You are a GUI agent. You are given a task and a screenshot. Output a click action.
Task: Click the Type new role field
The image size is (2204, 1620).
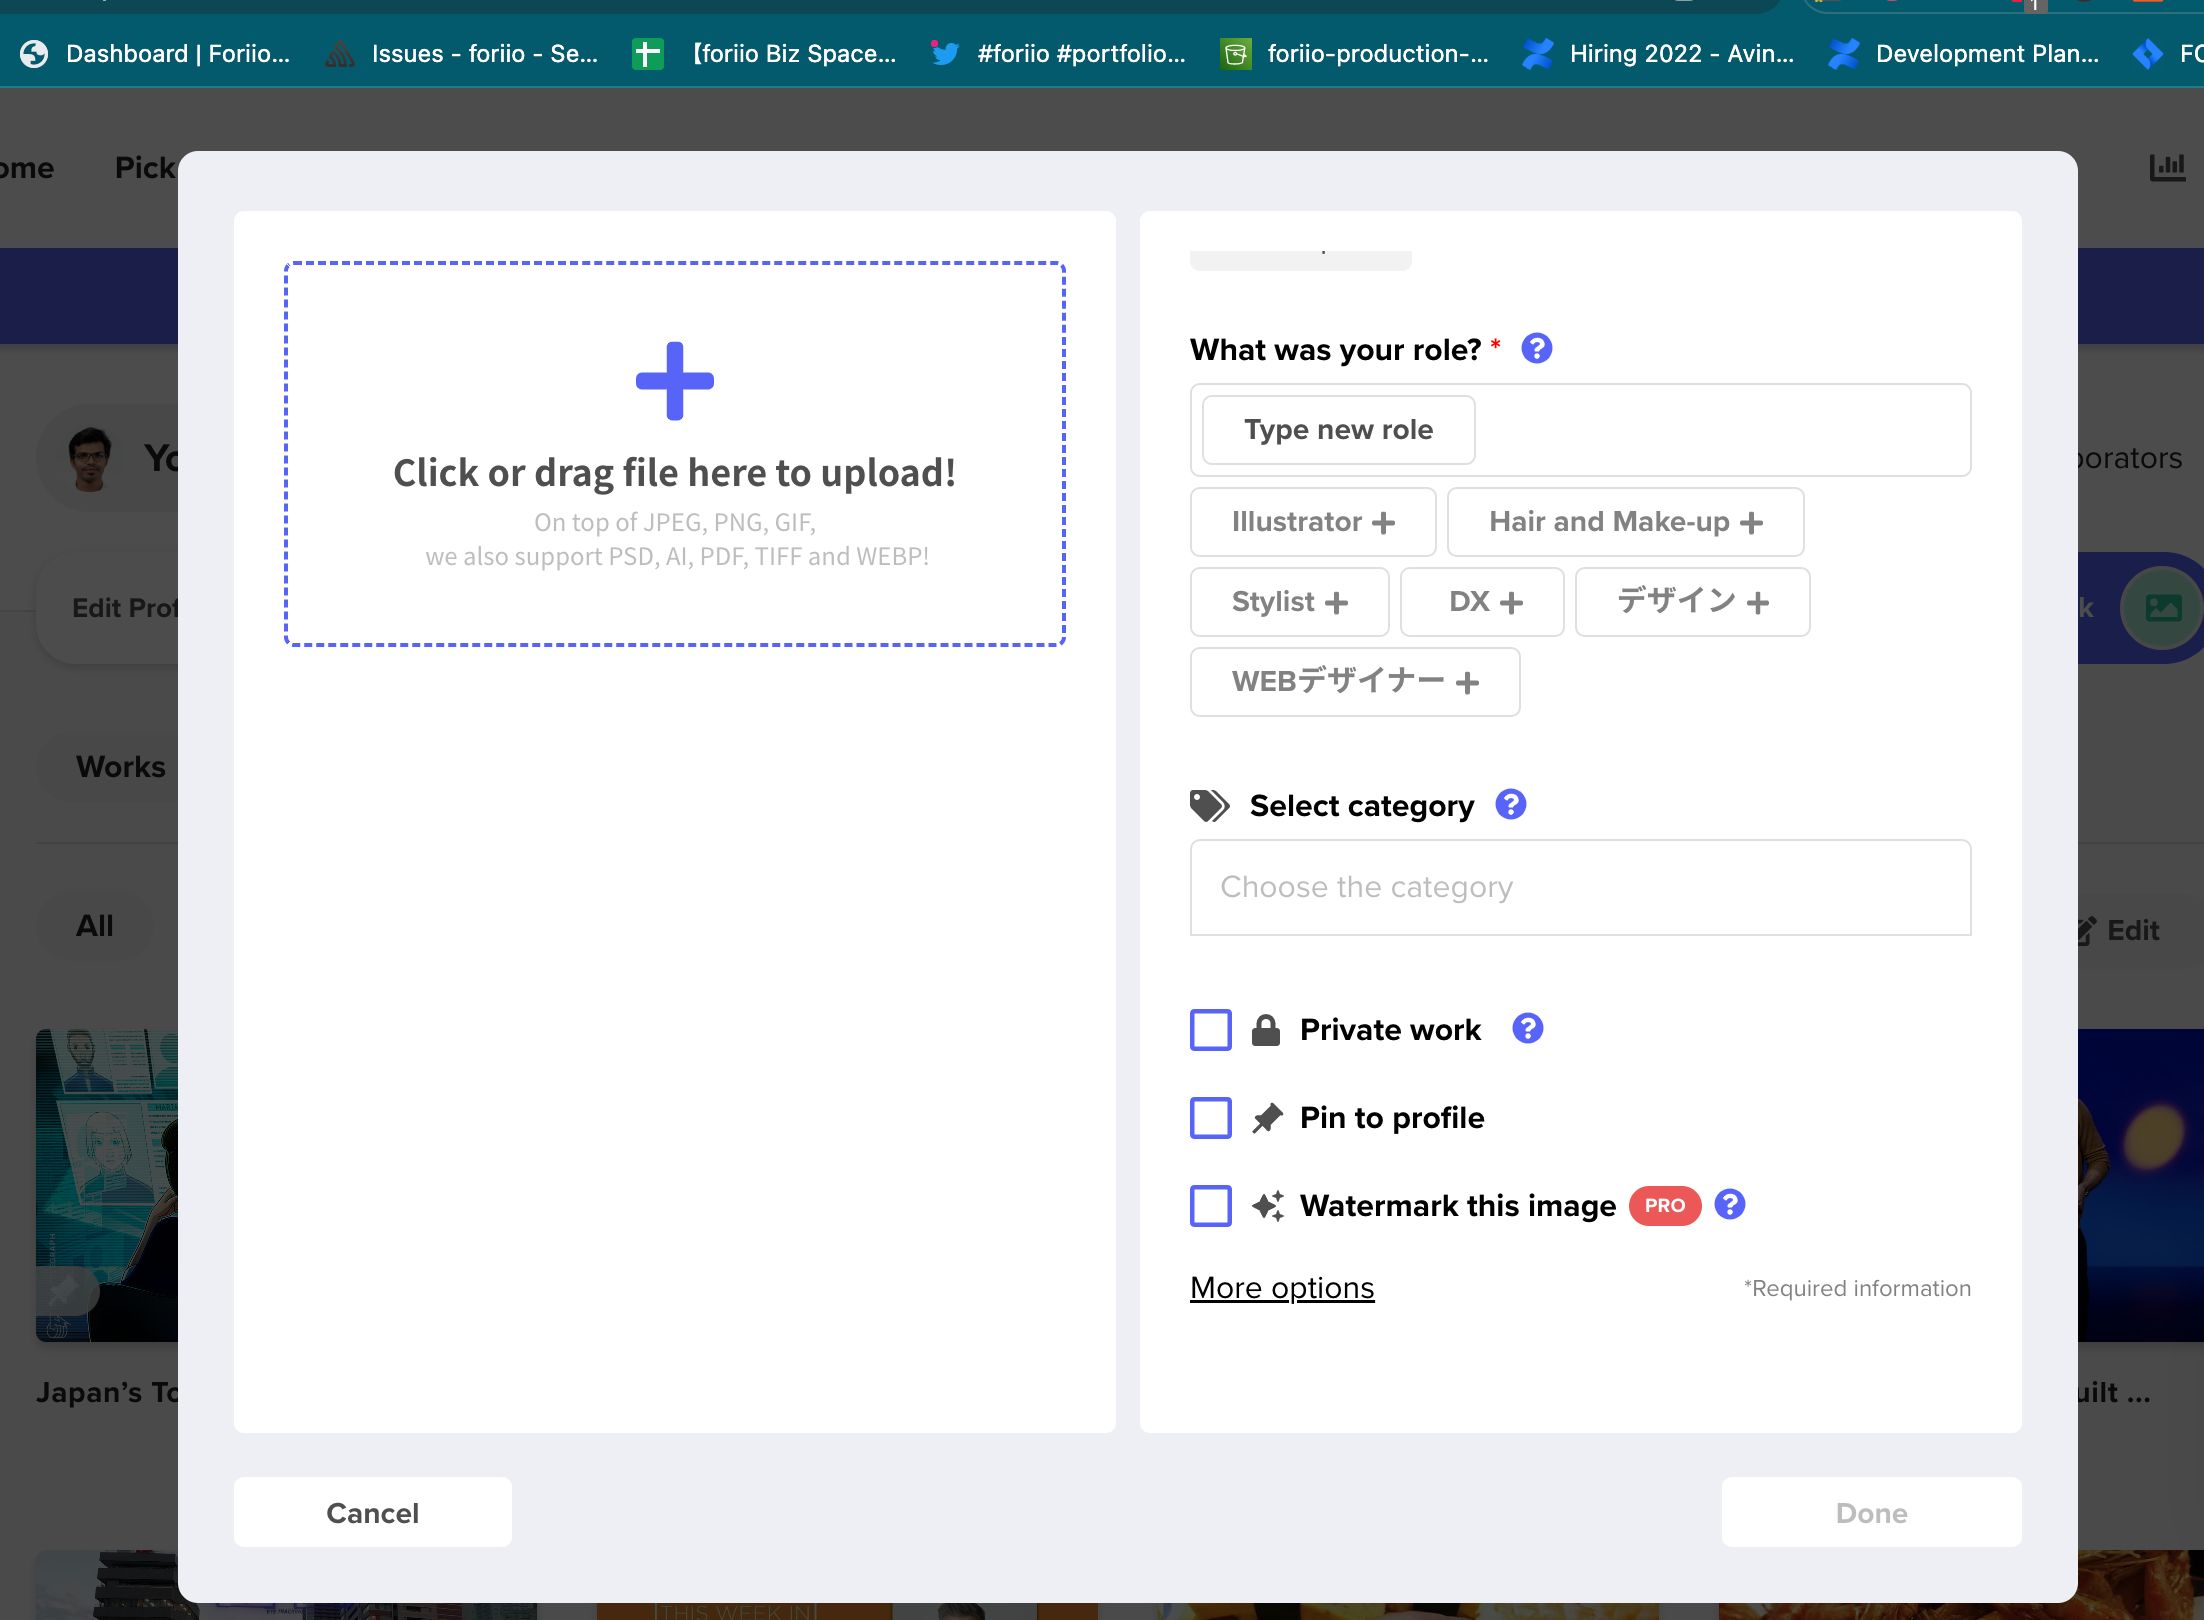click(1337, 430)
